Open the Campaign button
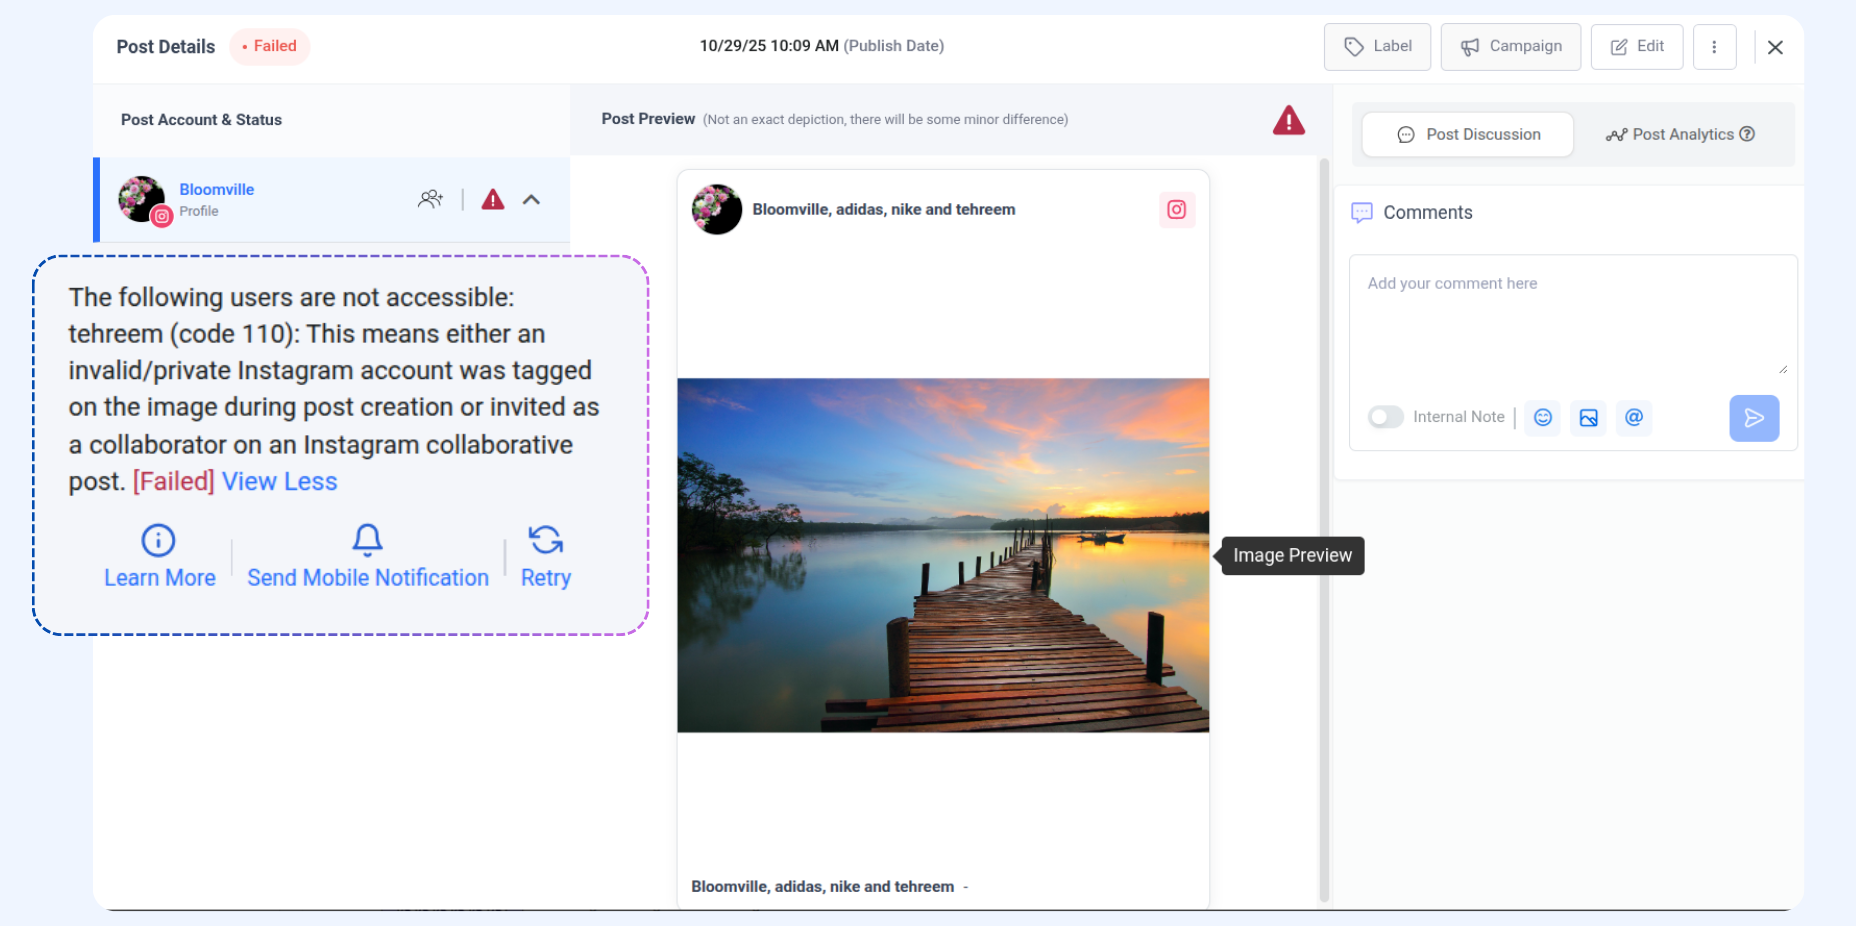 [x=1510, y=47]
